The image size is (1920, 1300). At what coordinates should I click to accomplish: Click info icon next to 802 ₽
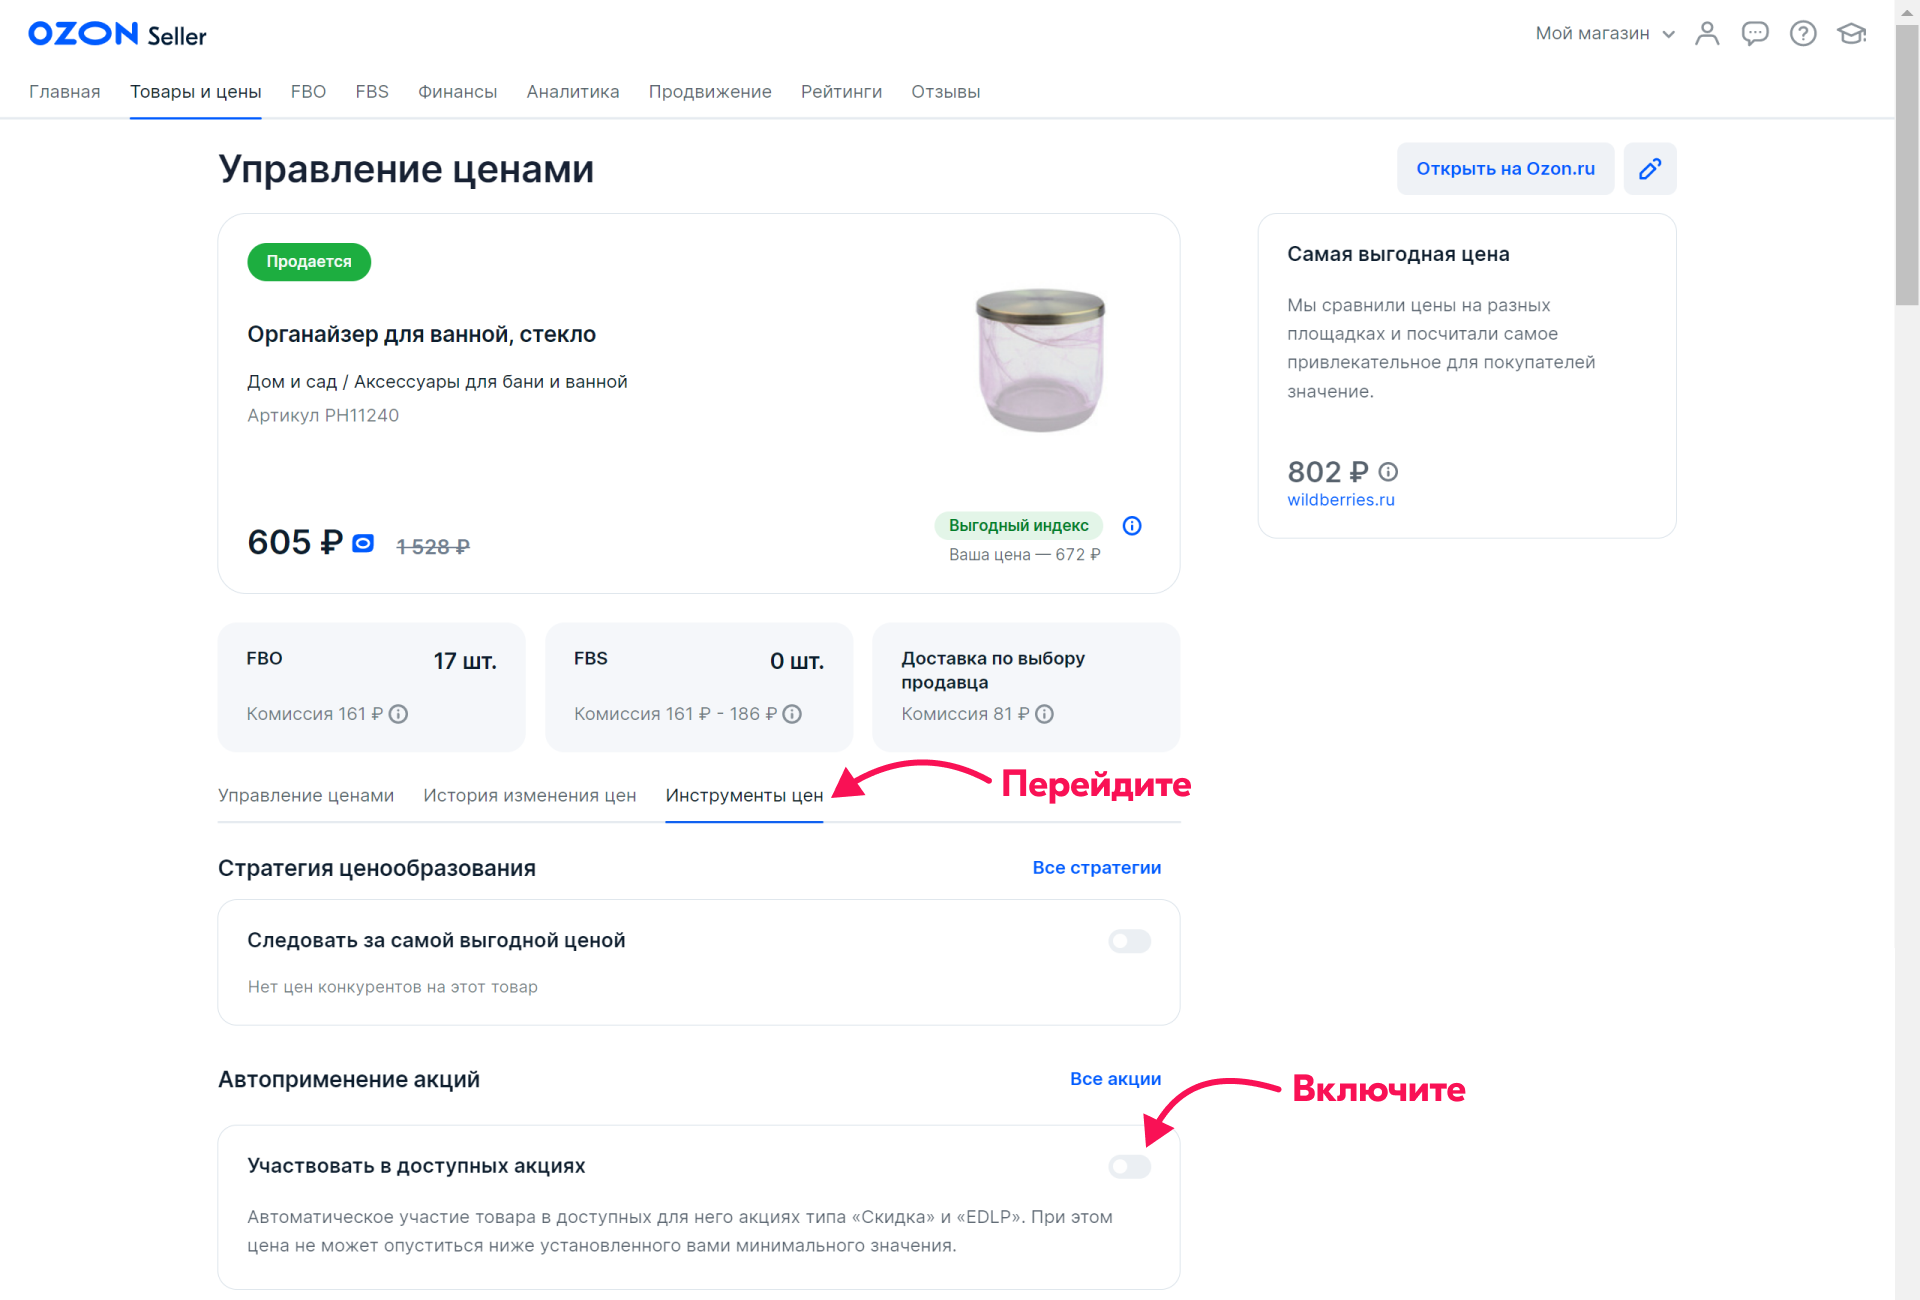(x=1388, y=472)
